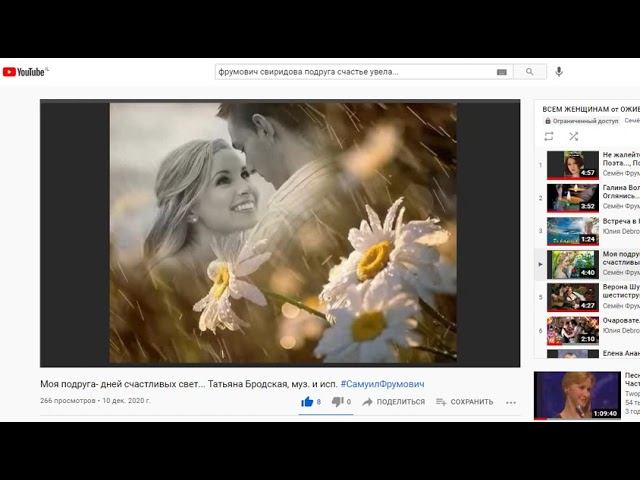
Task: Start voice search with microphone icon
Action: tap(559, 72)
